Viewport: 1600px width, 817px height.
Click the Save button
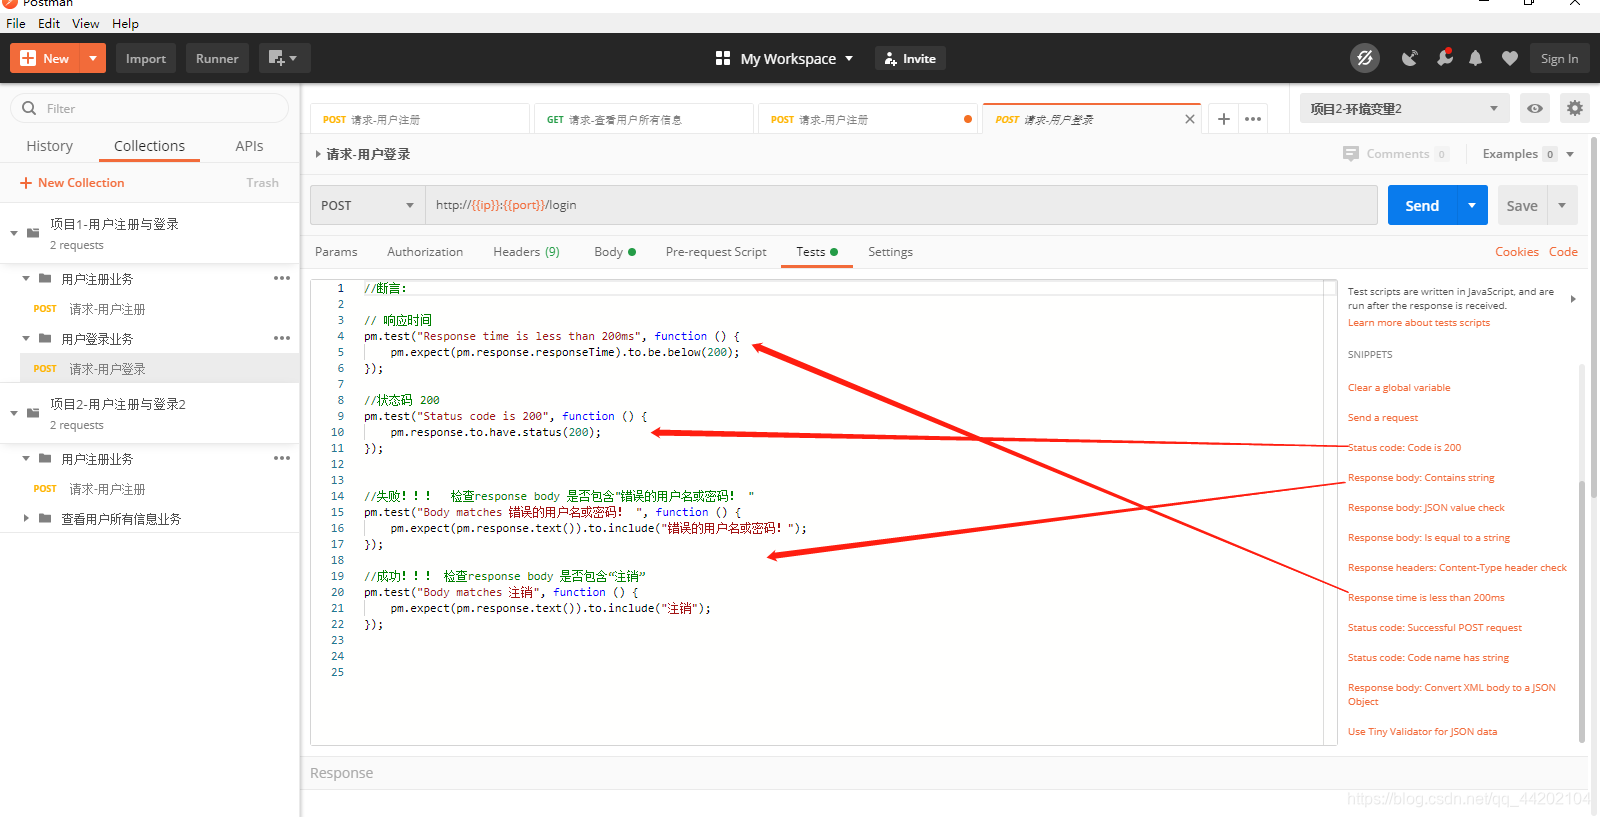[x=1522, y=205]
